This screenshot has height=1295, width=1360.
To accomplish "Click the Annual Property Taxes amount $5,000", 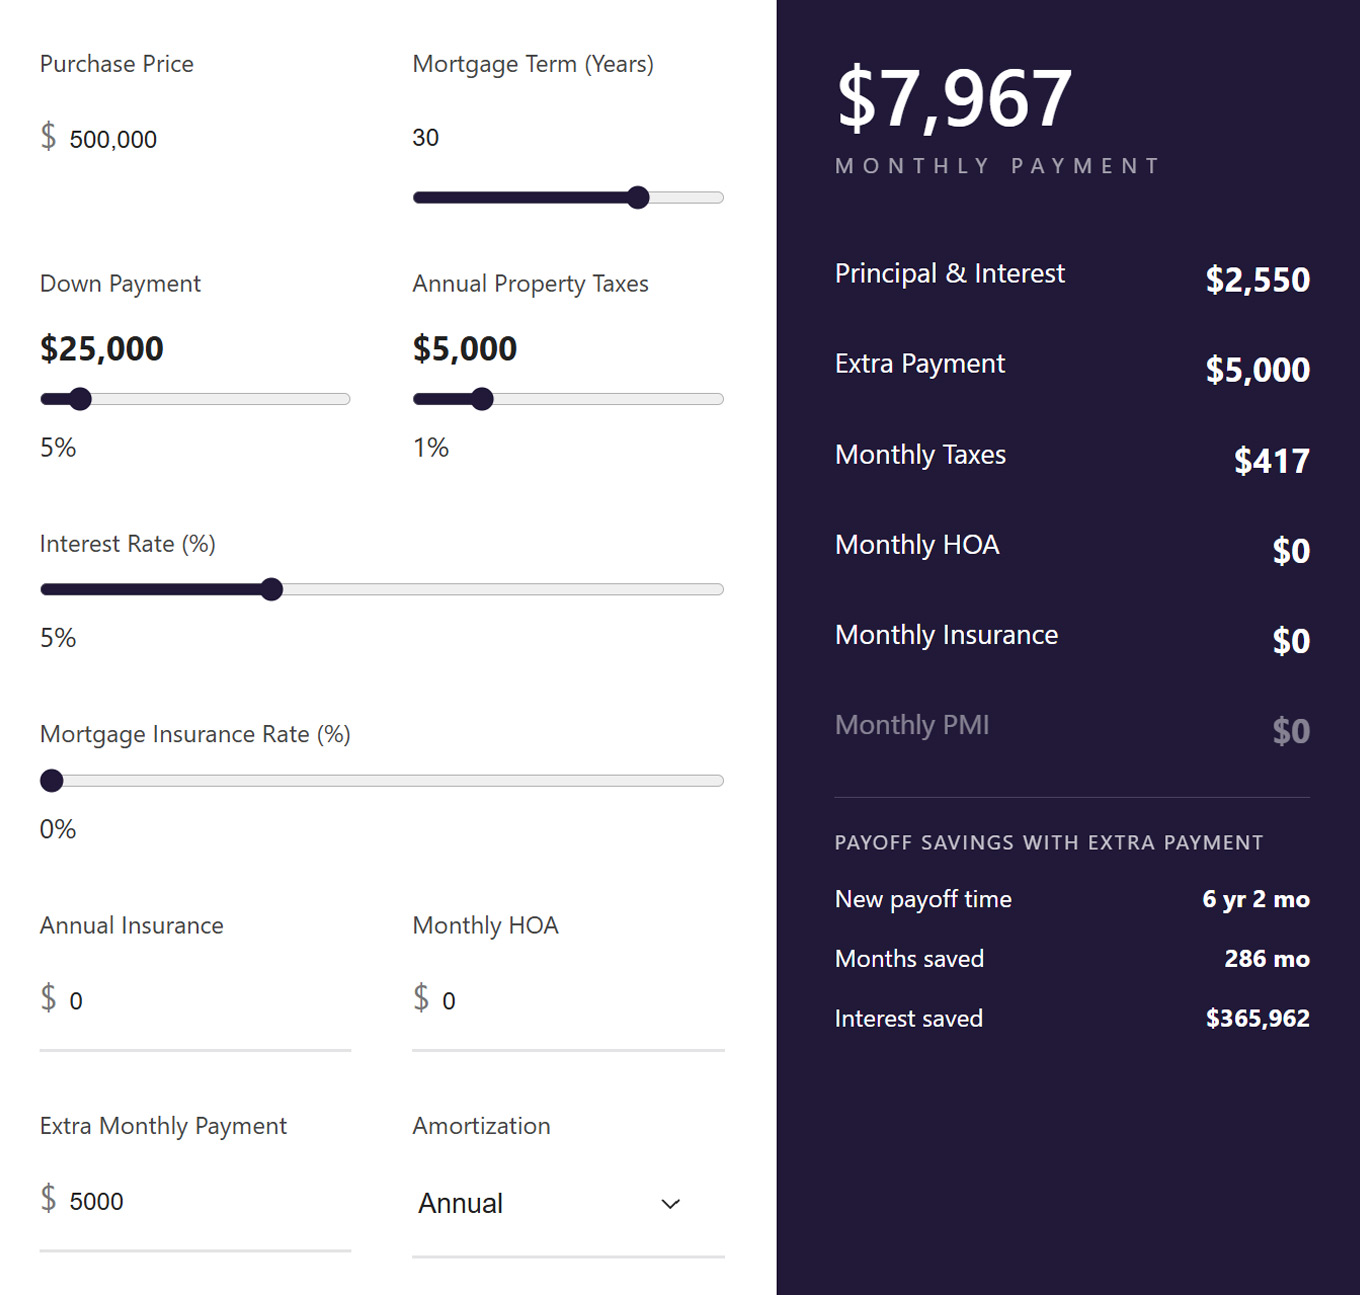I will point(465,348).
